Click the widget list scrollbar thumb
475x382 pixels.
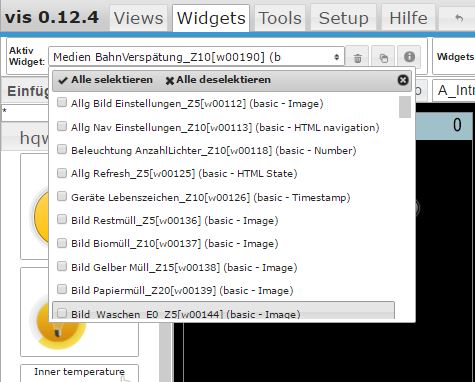[x=405, y=107]
